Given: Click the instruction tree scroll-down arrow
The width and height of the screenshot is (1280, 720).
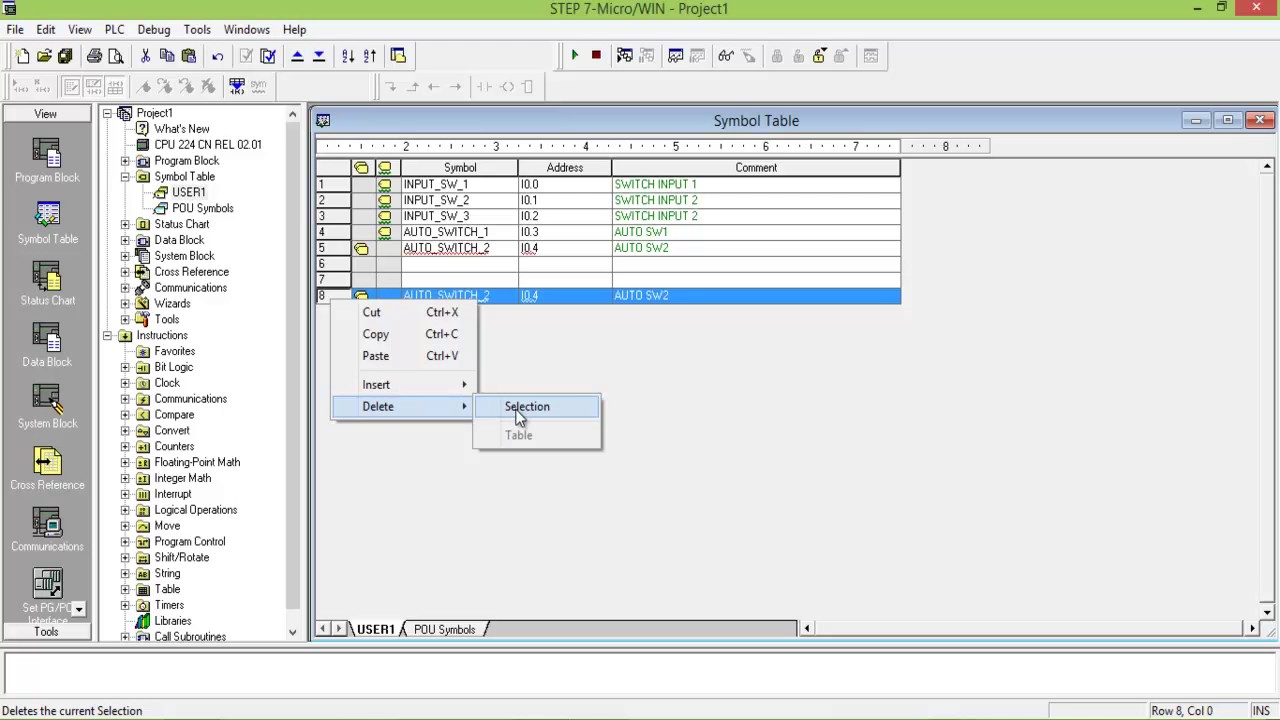Looking at the screenshot, I should pyautogui.click(x=292, y=632).
